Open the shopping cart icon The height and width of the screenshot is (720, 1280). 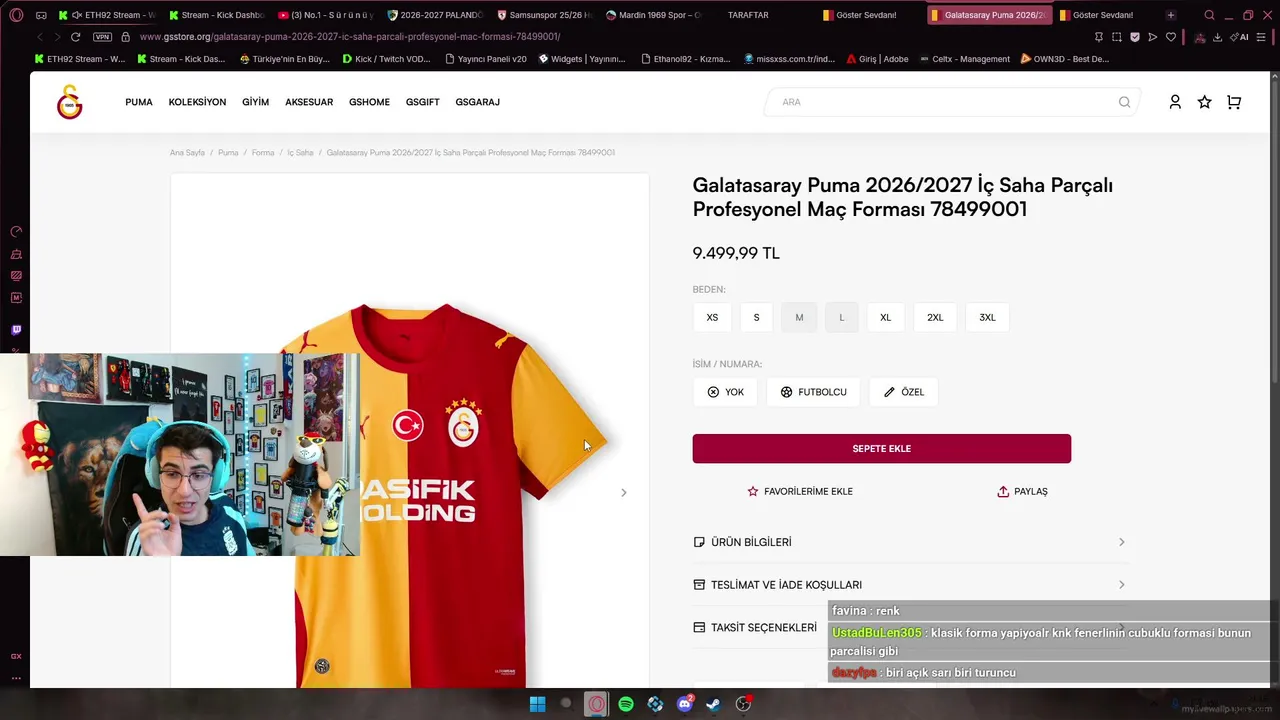tap(1234, 102)
